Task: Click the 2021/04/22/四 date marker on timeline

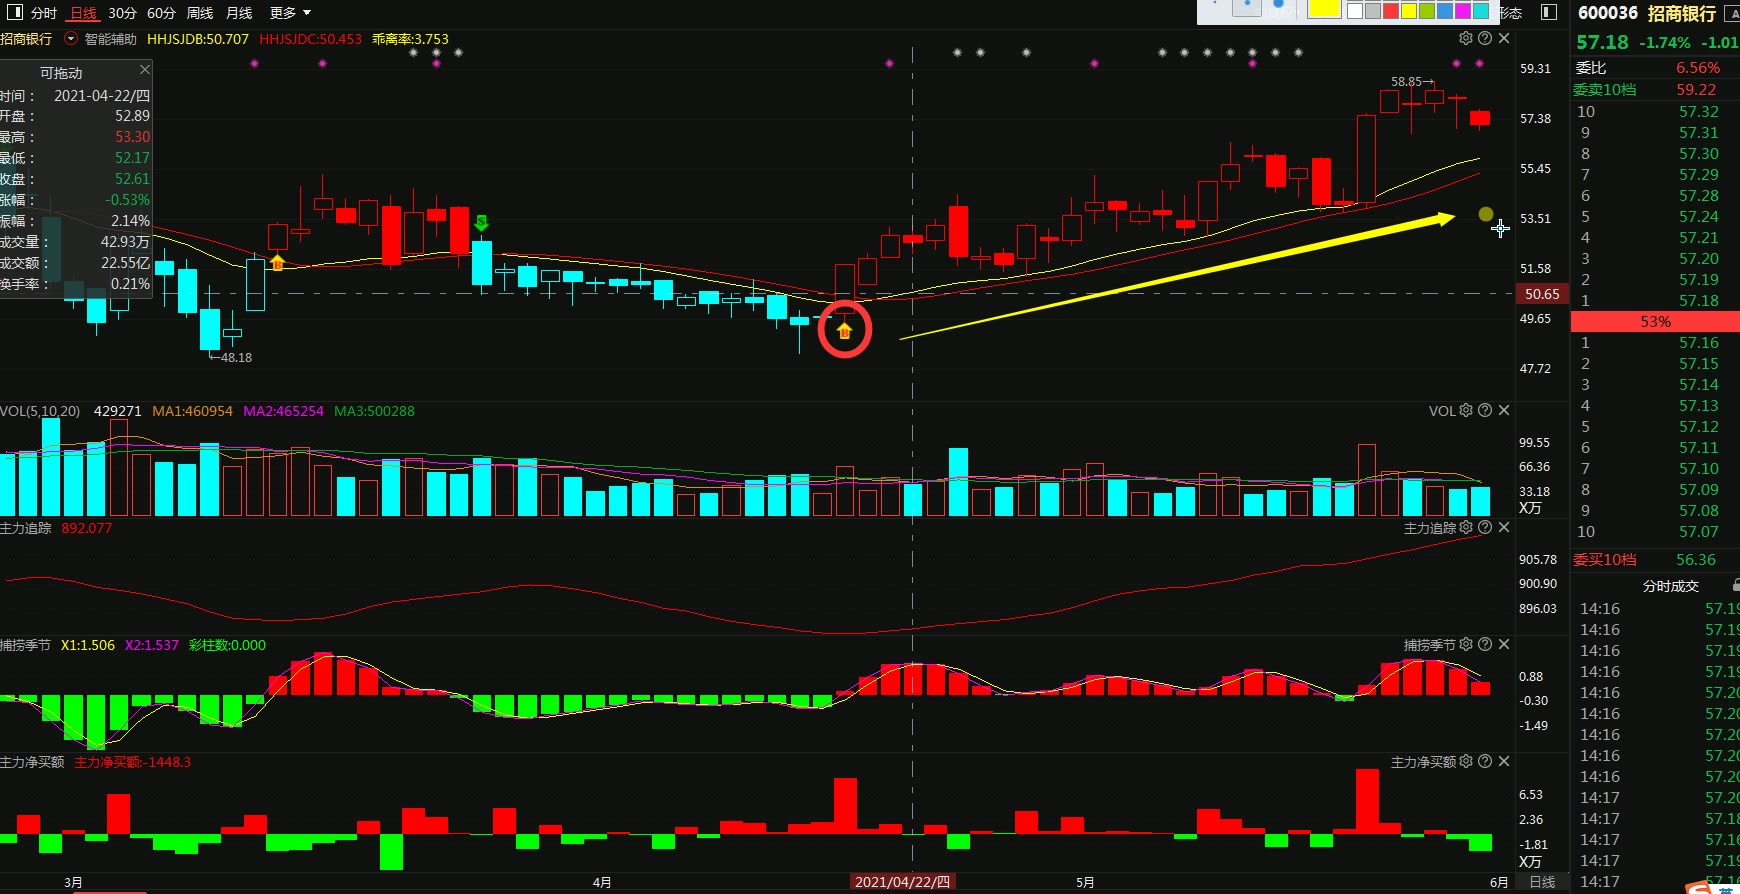Action: pos(903,882)
